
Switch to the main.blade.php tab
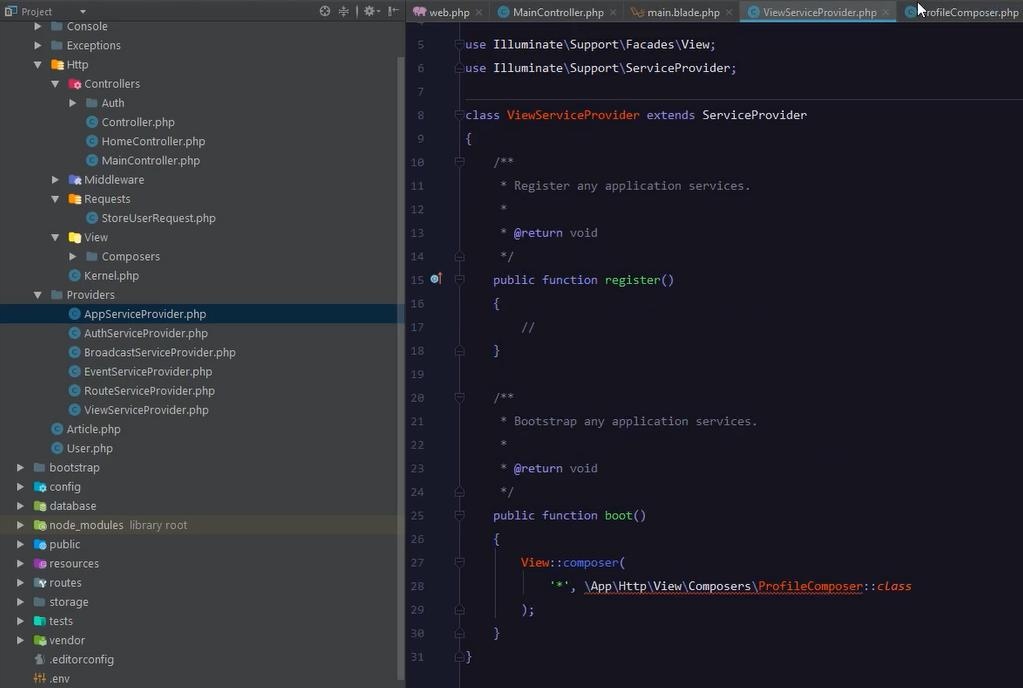click(x=682, y=13)
